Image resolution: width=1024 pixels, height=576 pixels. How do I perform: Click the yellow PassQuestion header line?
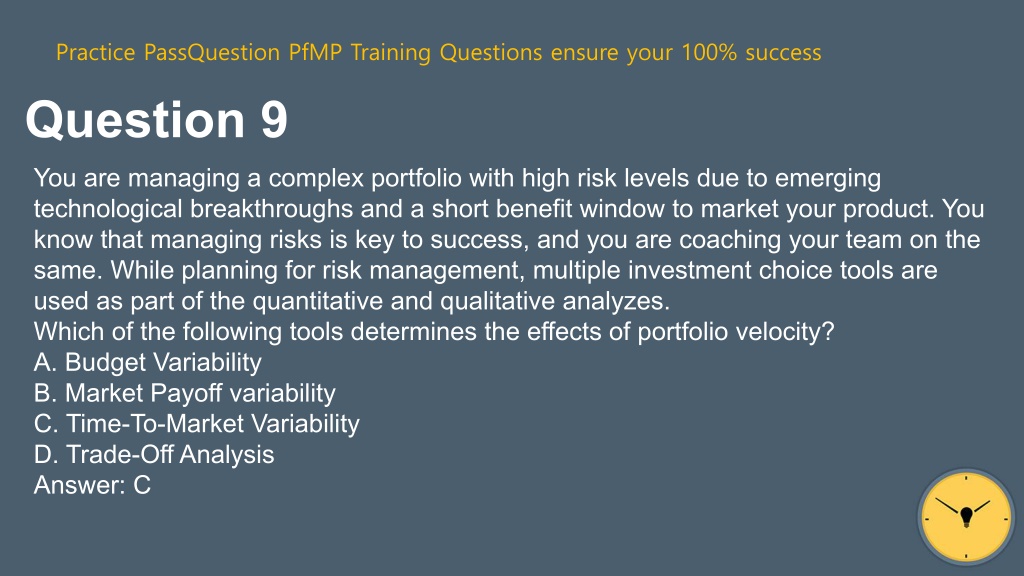coord(438,52)
